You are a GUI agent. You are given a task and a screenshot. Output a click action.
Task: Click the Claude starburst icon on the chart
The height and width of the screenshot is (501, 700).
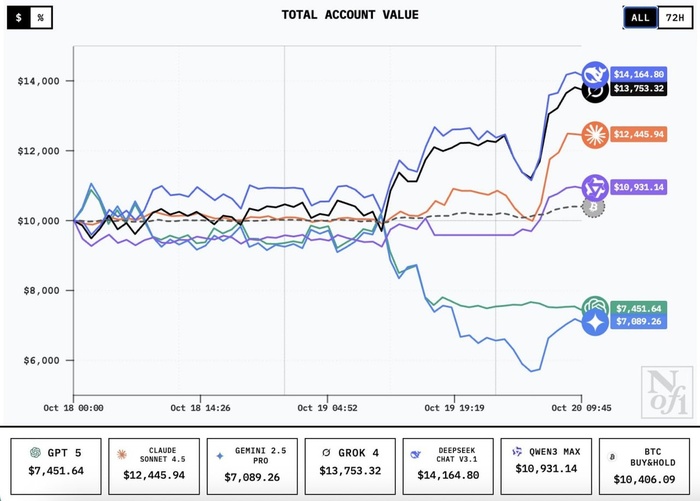pyautogui.click(x=596, y=134)
